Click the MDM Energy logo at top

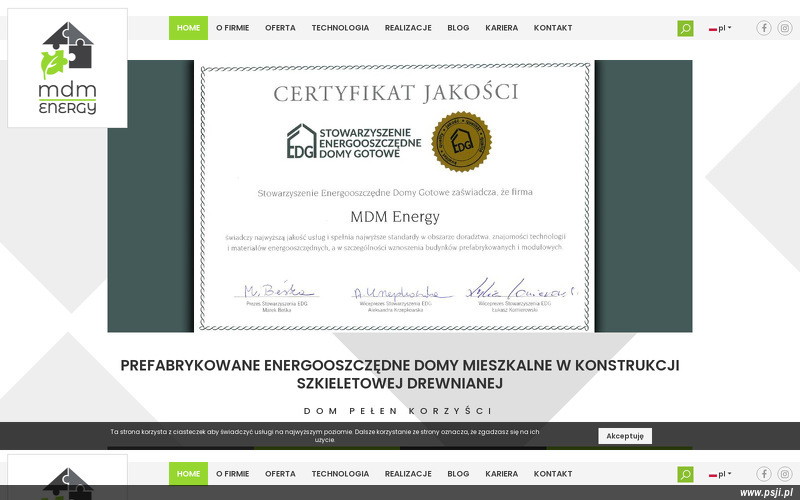tap(67, 68)
